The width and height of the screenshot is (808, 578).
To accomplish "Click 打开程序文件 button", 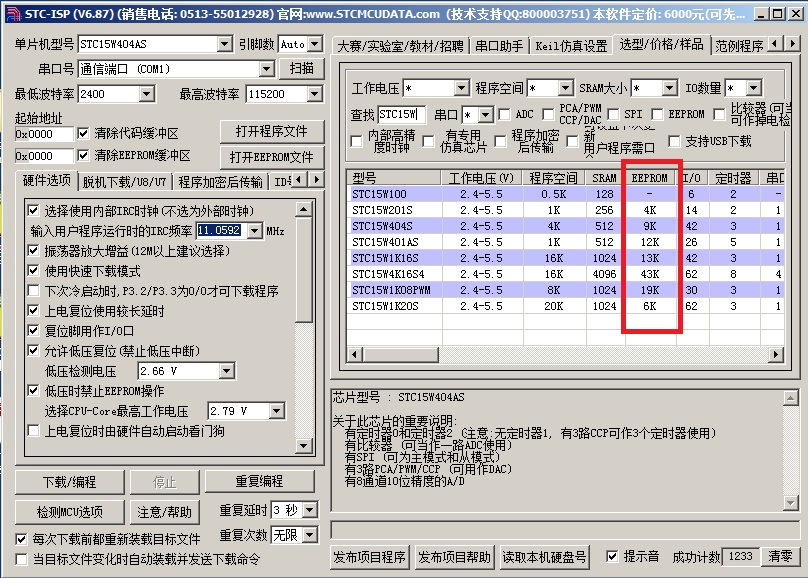I will [x=272, y=131].
